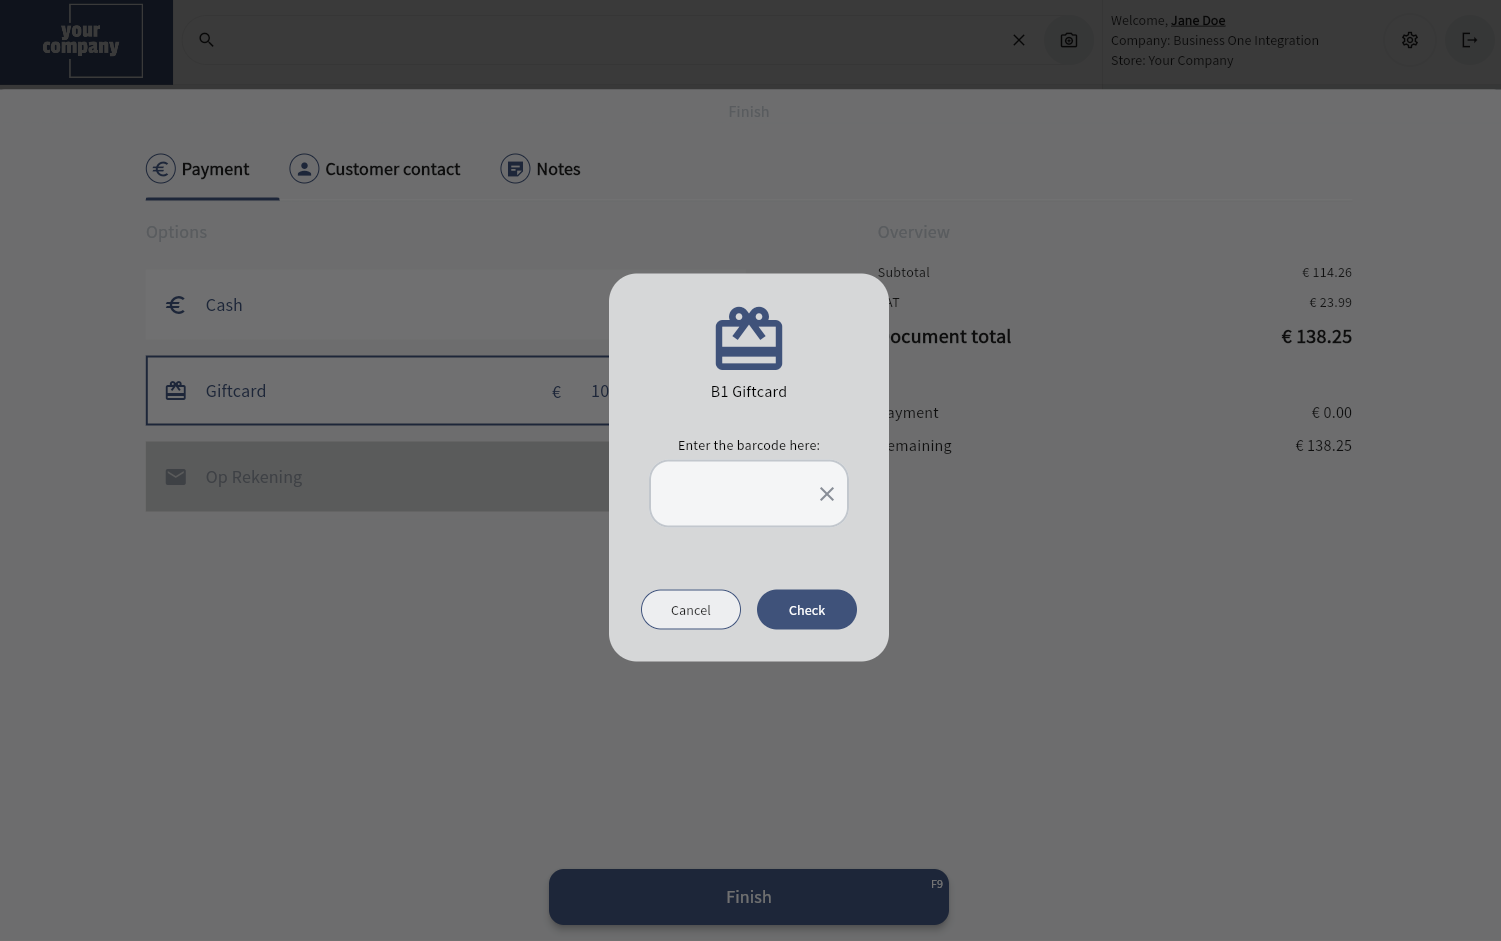
Task: Click the Your Company logo
Action: [x=86, y=42]
